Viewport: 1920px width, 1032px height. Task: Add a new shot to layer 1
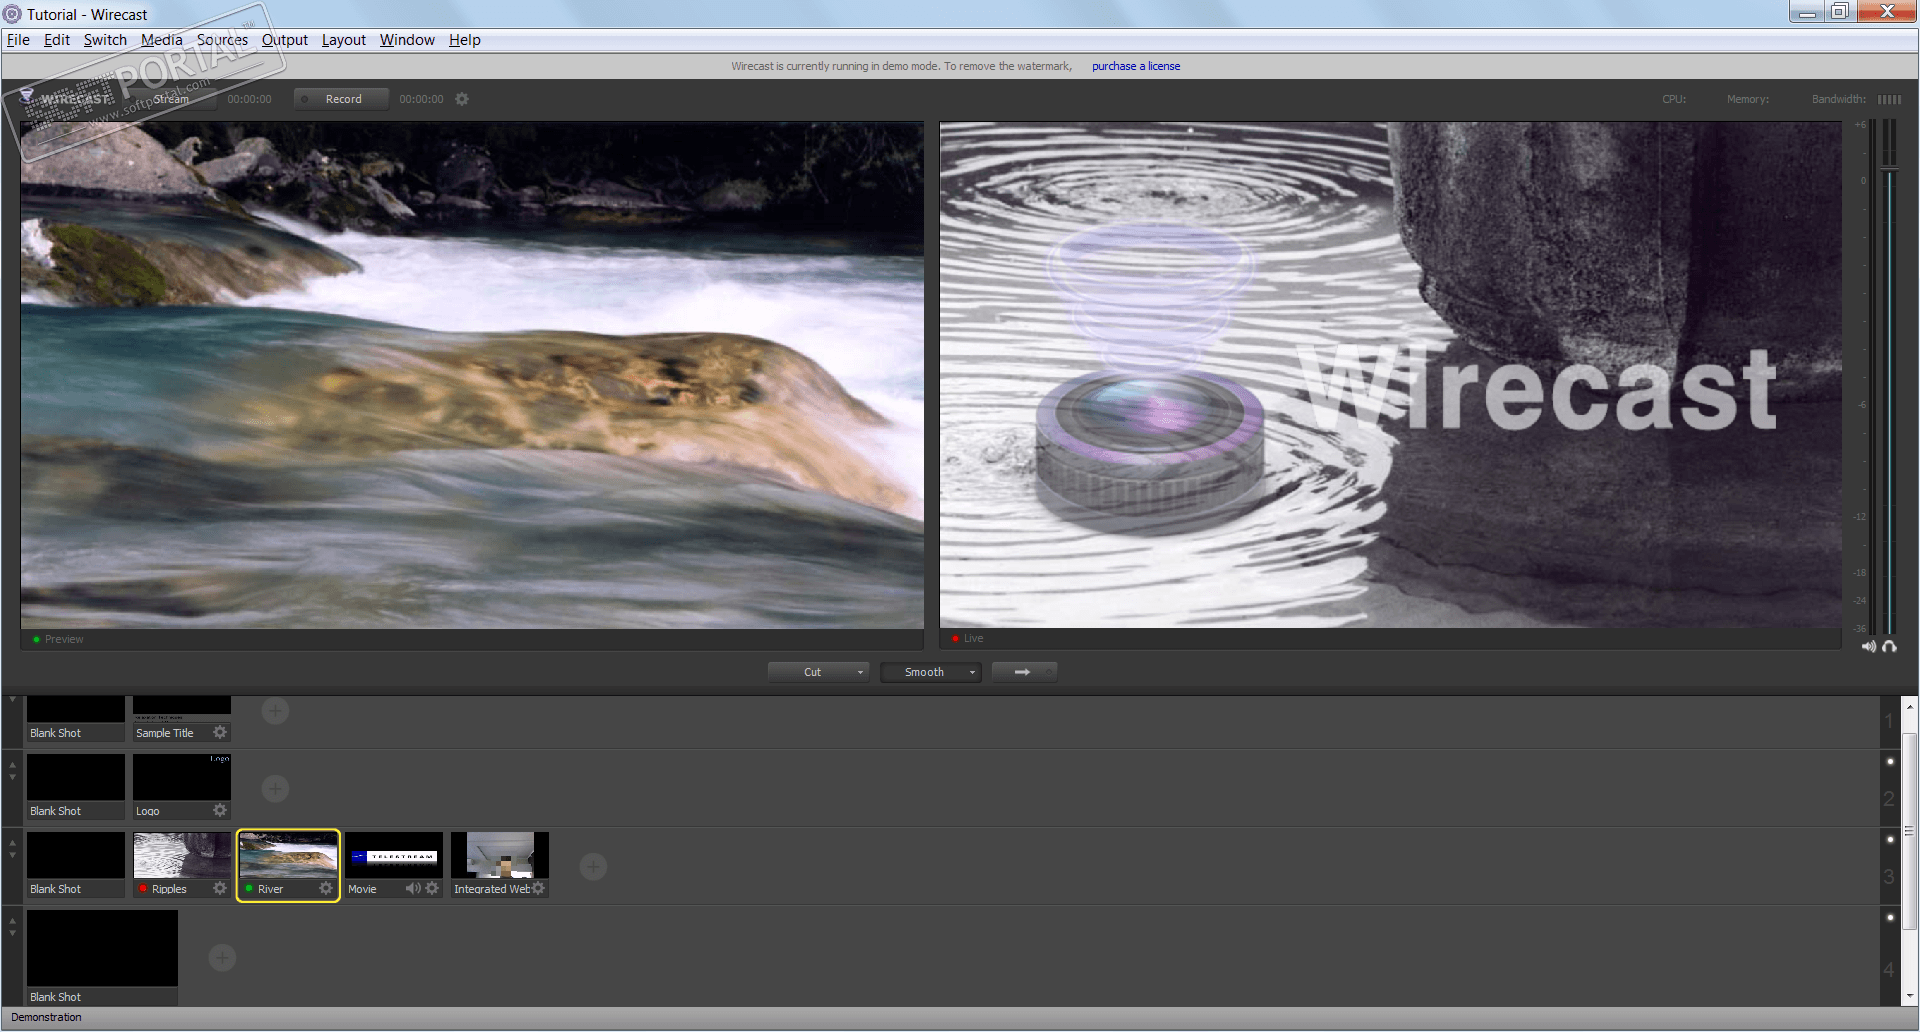tap(275, 711)
